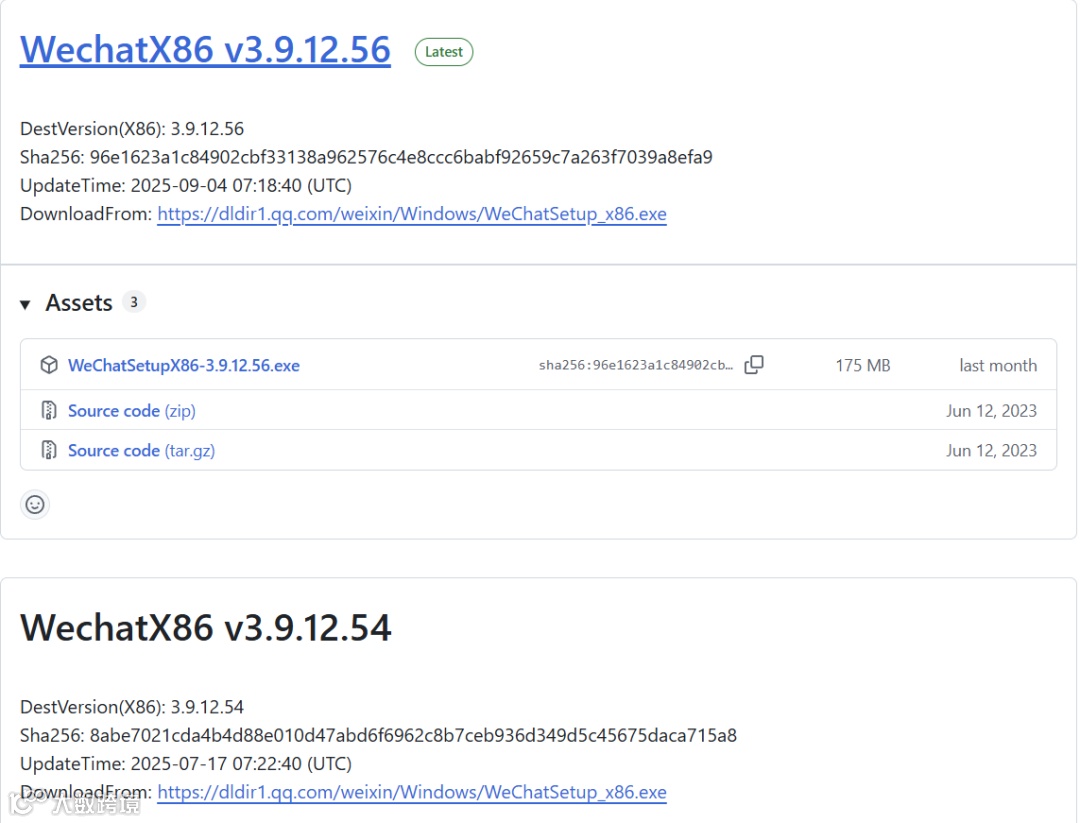
Task: Click the Assets count badge showing 3
Action: tap(134, 302)
